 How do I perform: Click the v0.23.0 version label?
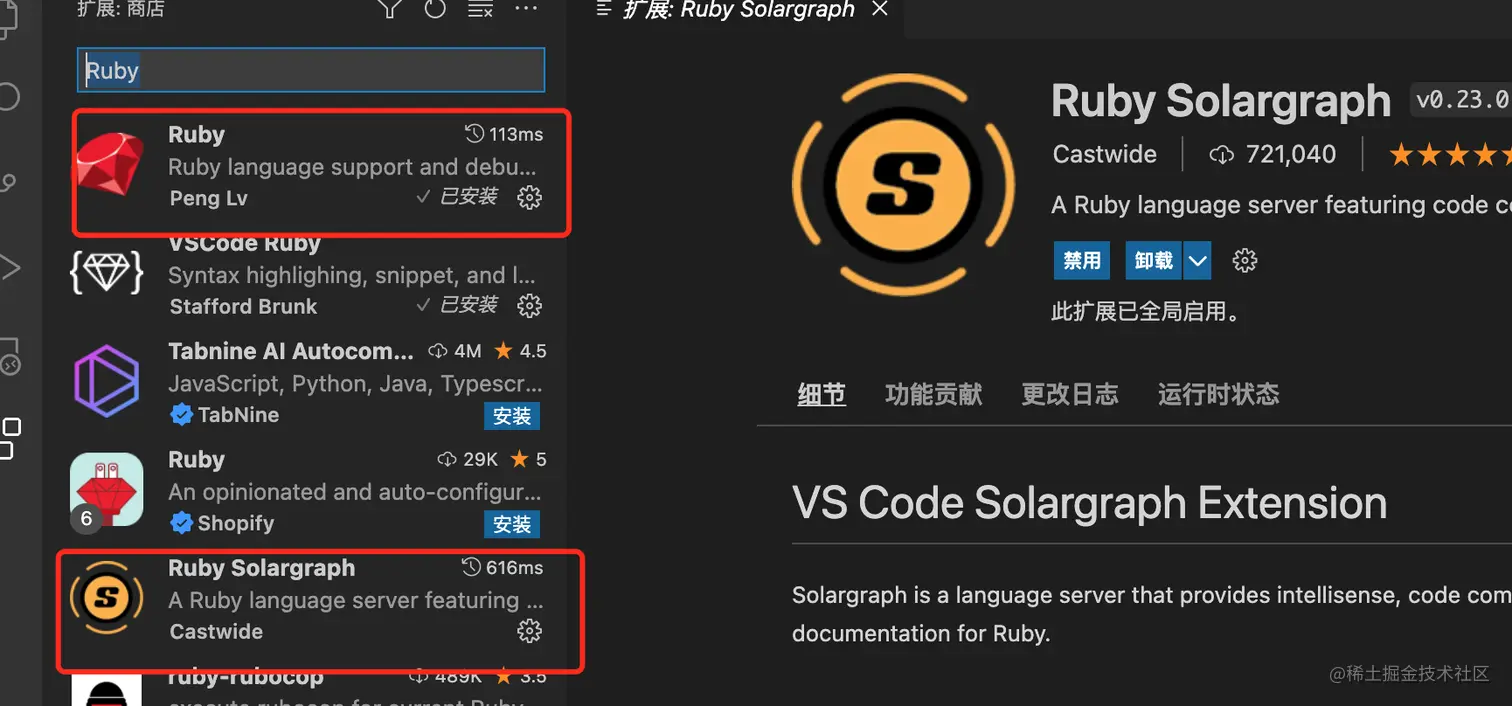1461,100
